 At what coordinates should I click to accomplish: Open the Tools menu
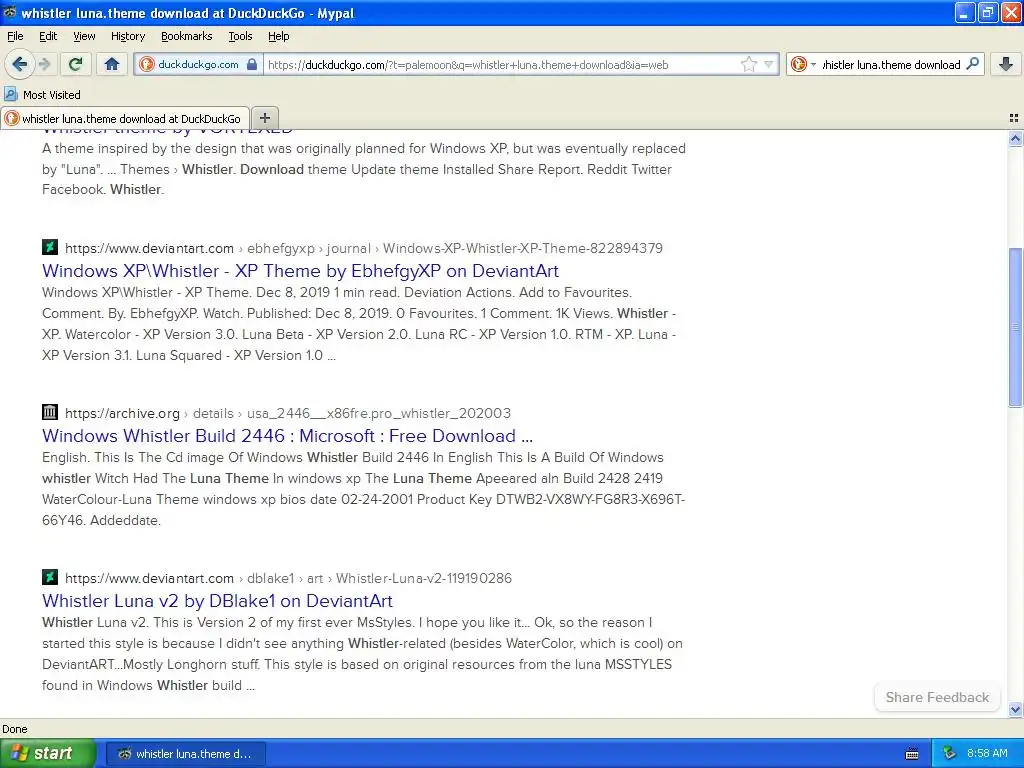(240, 36)
